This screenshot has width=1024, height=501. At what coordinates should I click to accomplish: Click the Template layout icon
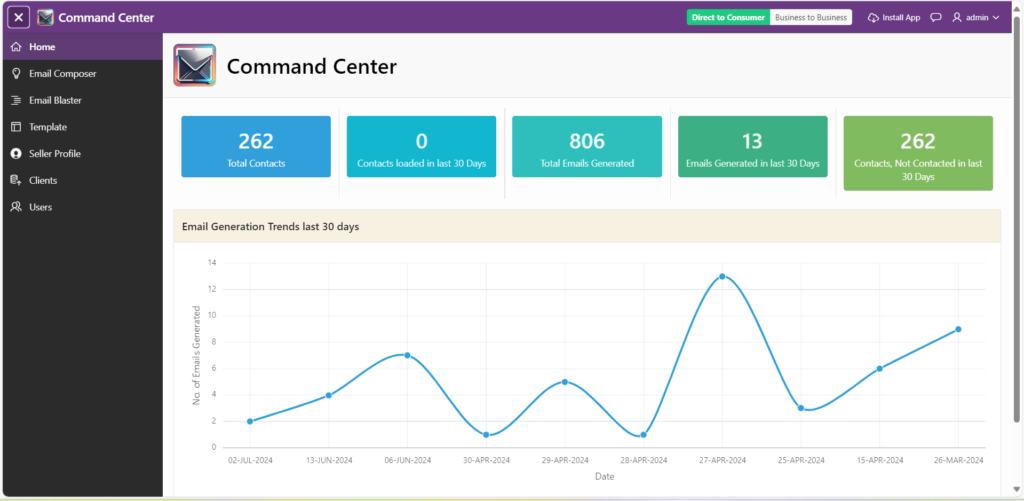[16, 127]
